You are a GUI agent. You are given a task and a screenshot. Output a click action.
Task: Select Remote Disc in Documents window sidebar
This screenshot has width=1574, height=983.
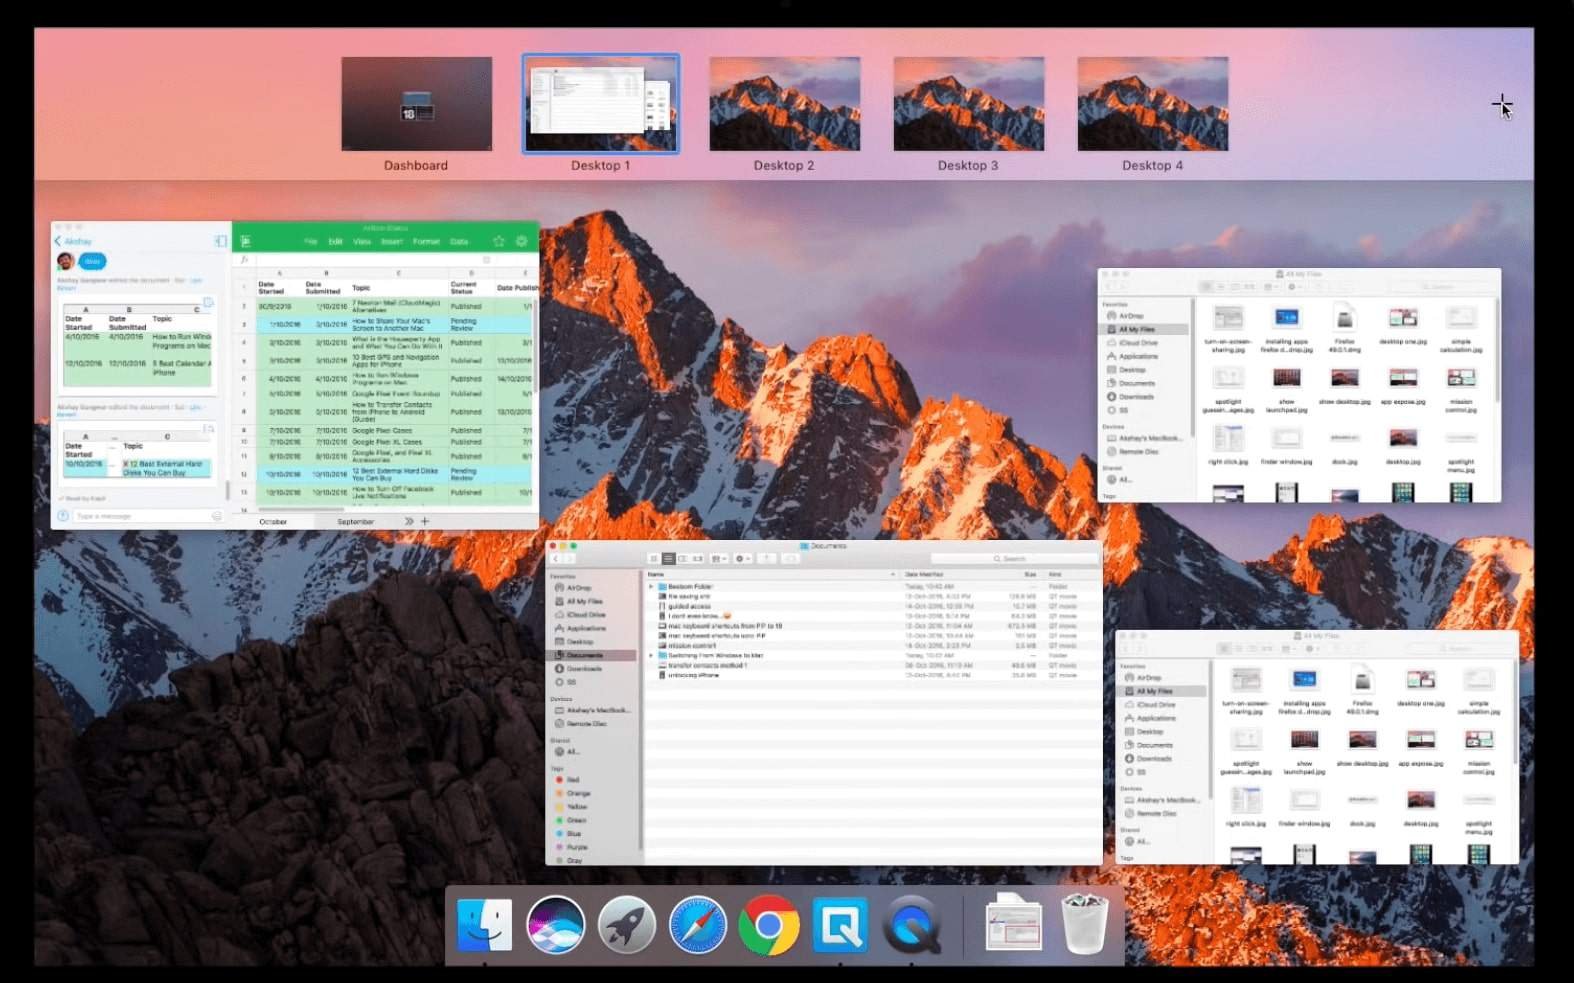(x=586, y=723)
